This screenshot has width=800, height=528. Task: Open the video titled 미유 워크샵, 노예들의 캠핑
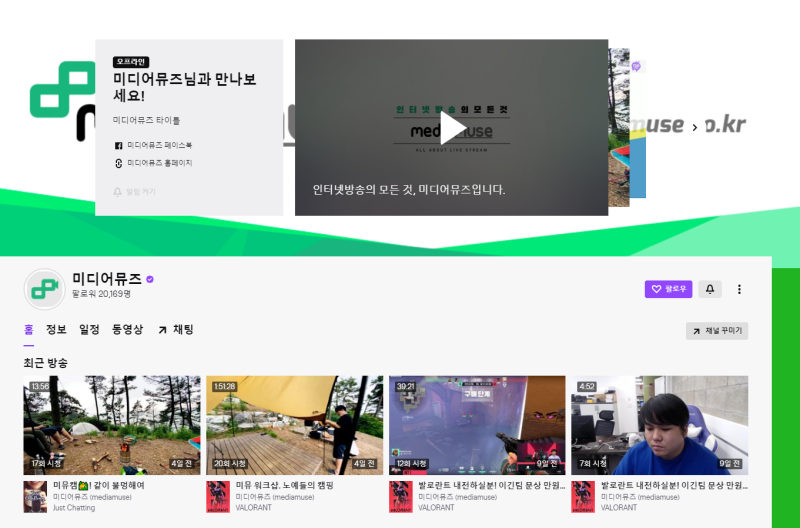click(x=285, y=485)
